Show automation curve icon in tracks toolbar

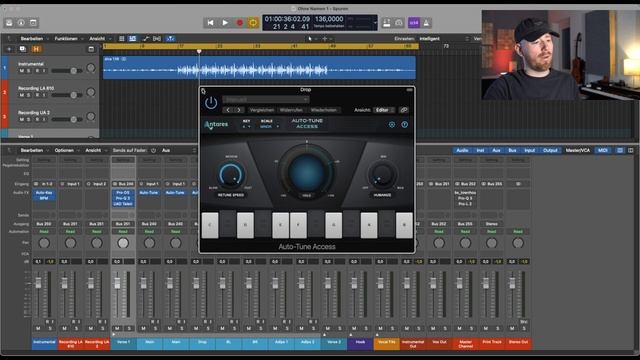(x=146, y=38)
